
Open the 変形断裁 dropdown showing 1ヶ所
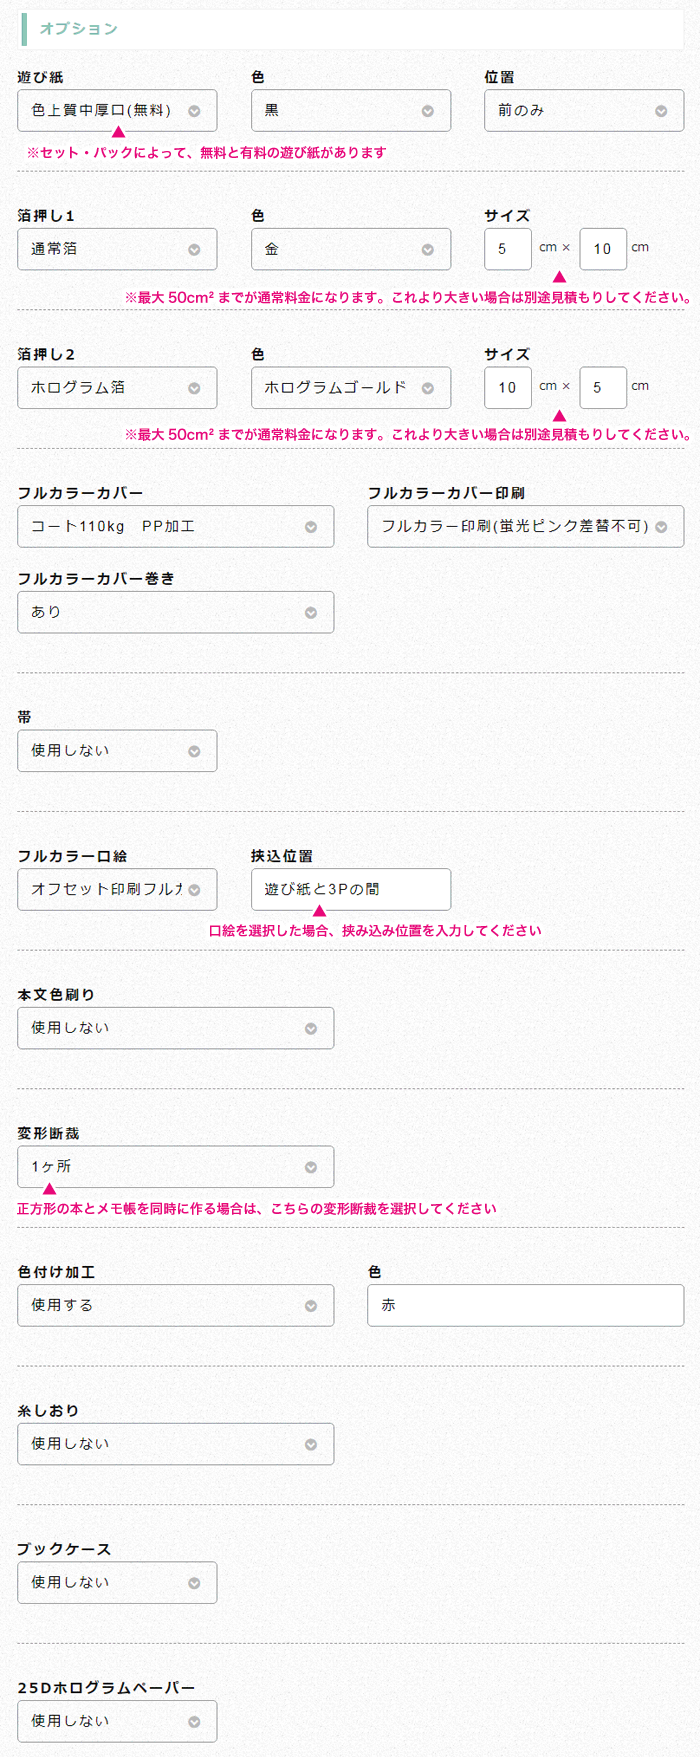coord(176,1167)
